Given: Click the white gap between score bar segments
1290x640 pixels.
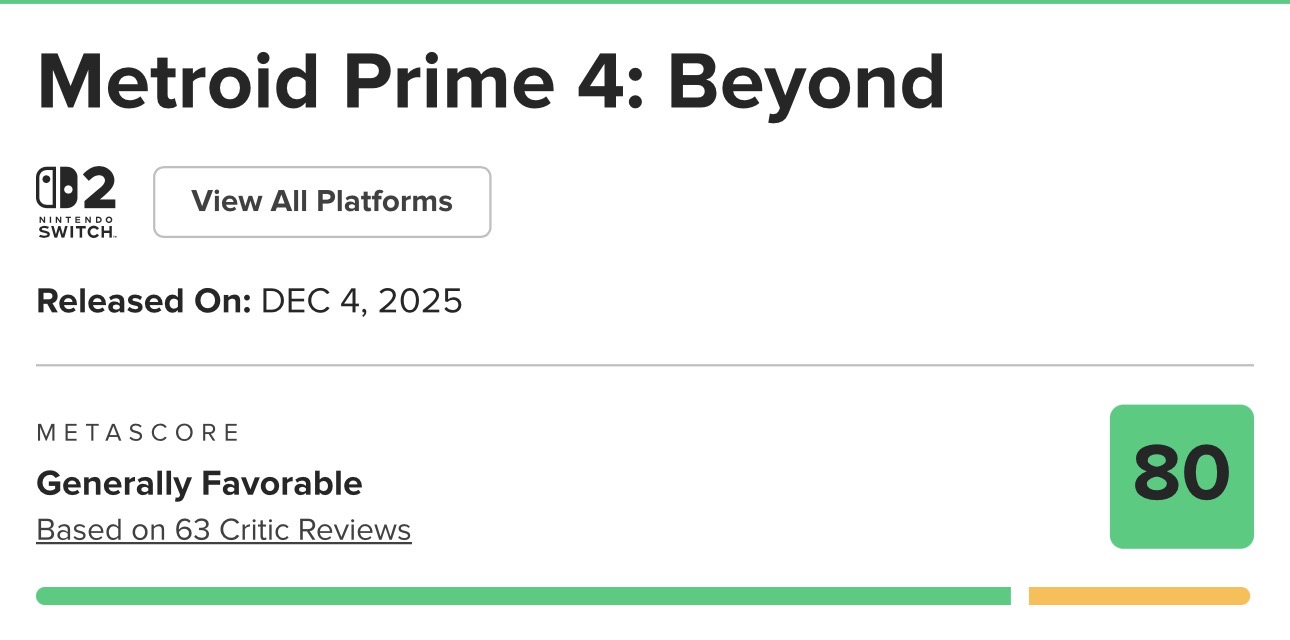Looking at the screenshot, I should (x=1020, y=596).
